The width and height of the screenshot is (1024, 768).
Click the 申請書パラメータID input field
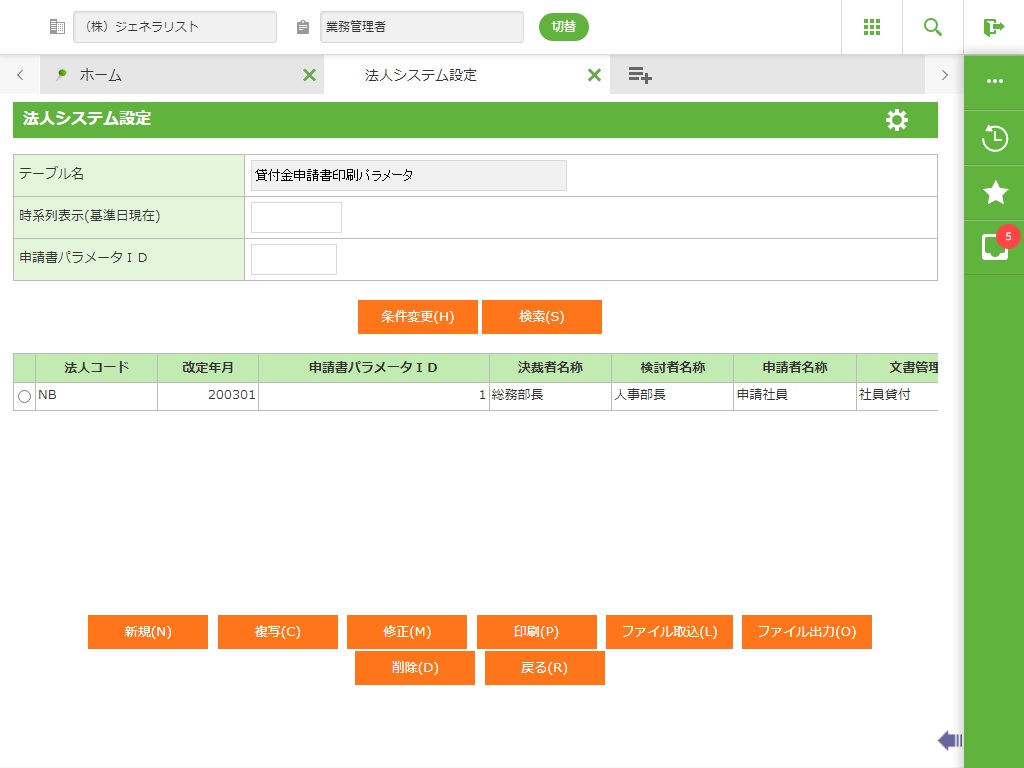pos(294,259)
